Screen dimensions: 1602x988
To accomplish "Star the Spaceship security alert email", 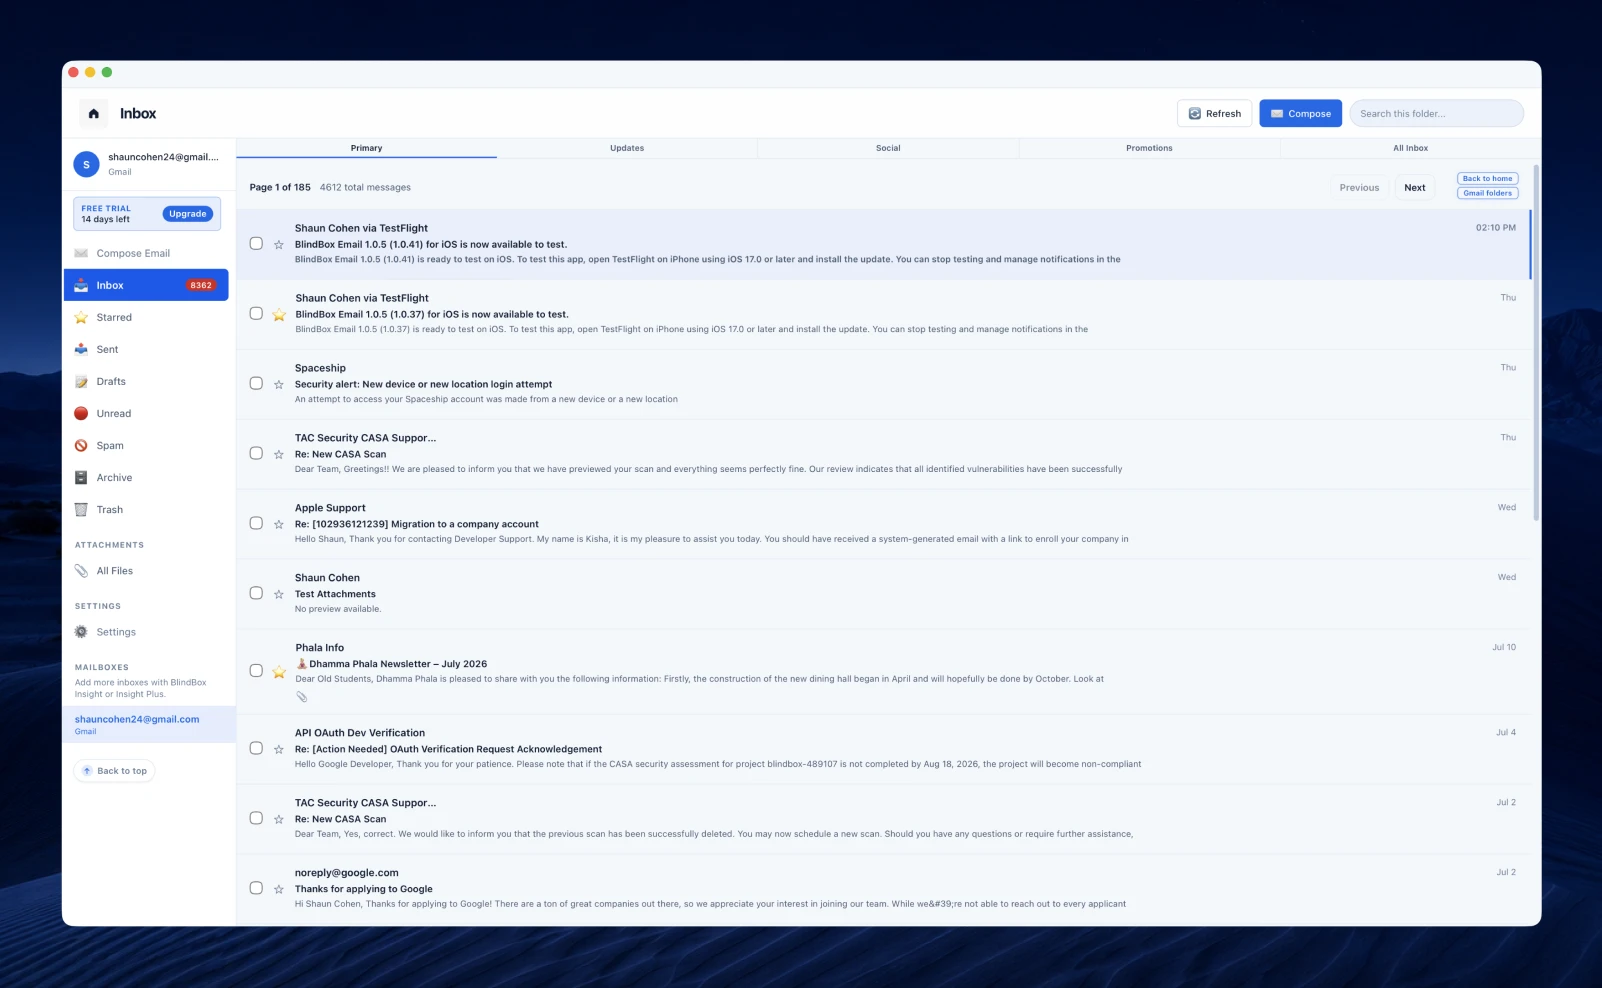I will point(279,385).
